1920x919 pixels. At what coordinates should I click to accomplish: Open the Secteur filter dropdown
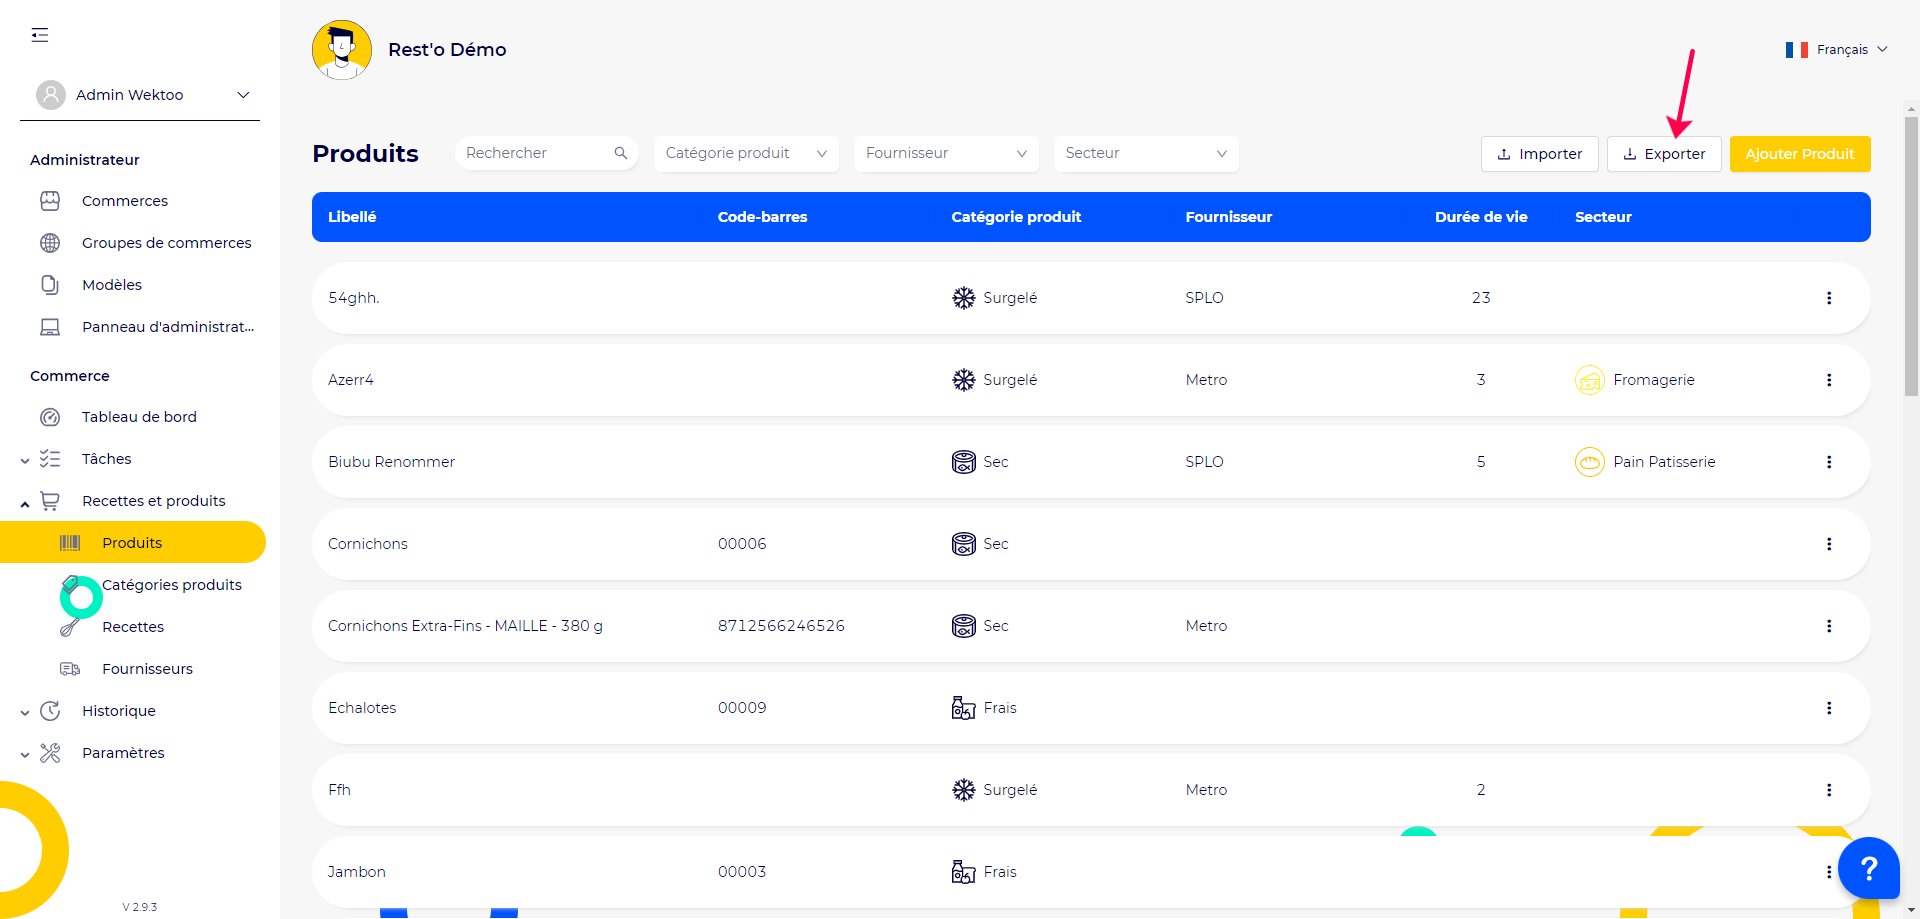click(x=1146, y=153)
